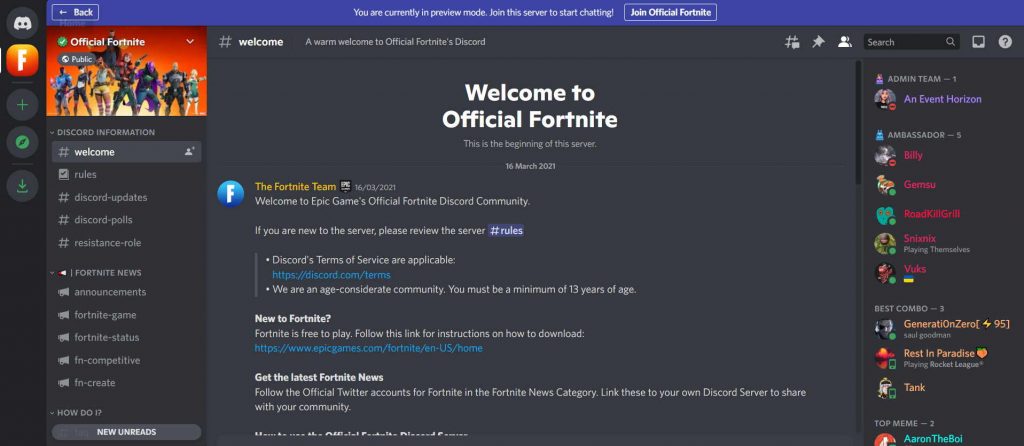Viewport: 1024px width, 446px height.
Task: Open the fortnite-game channel
Action: pos(127,315)
